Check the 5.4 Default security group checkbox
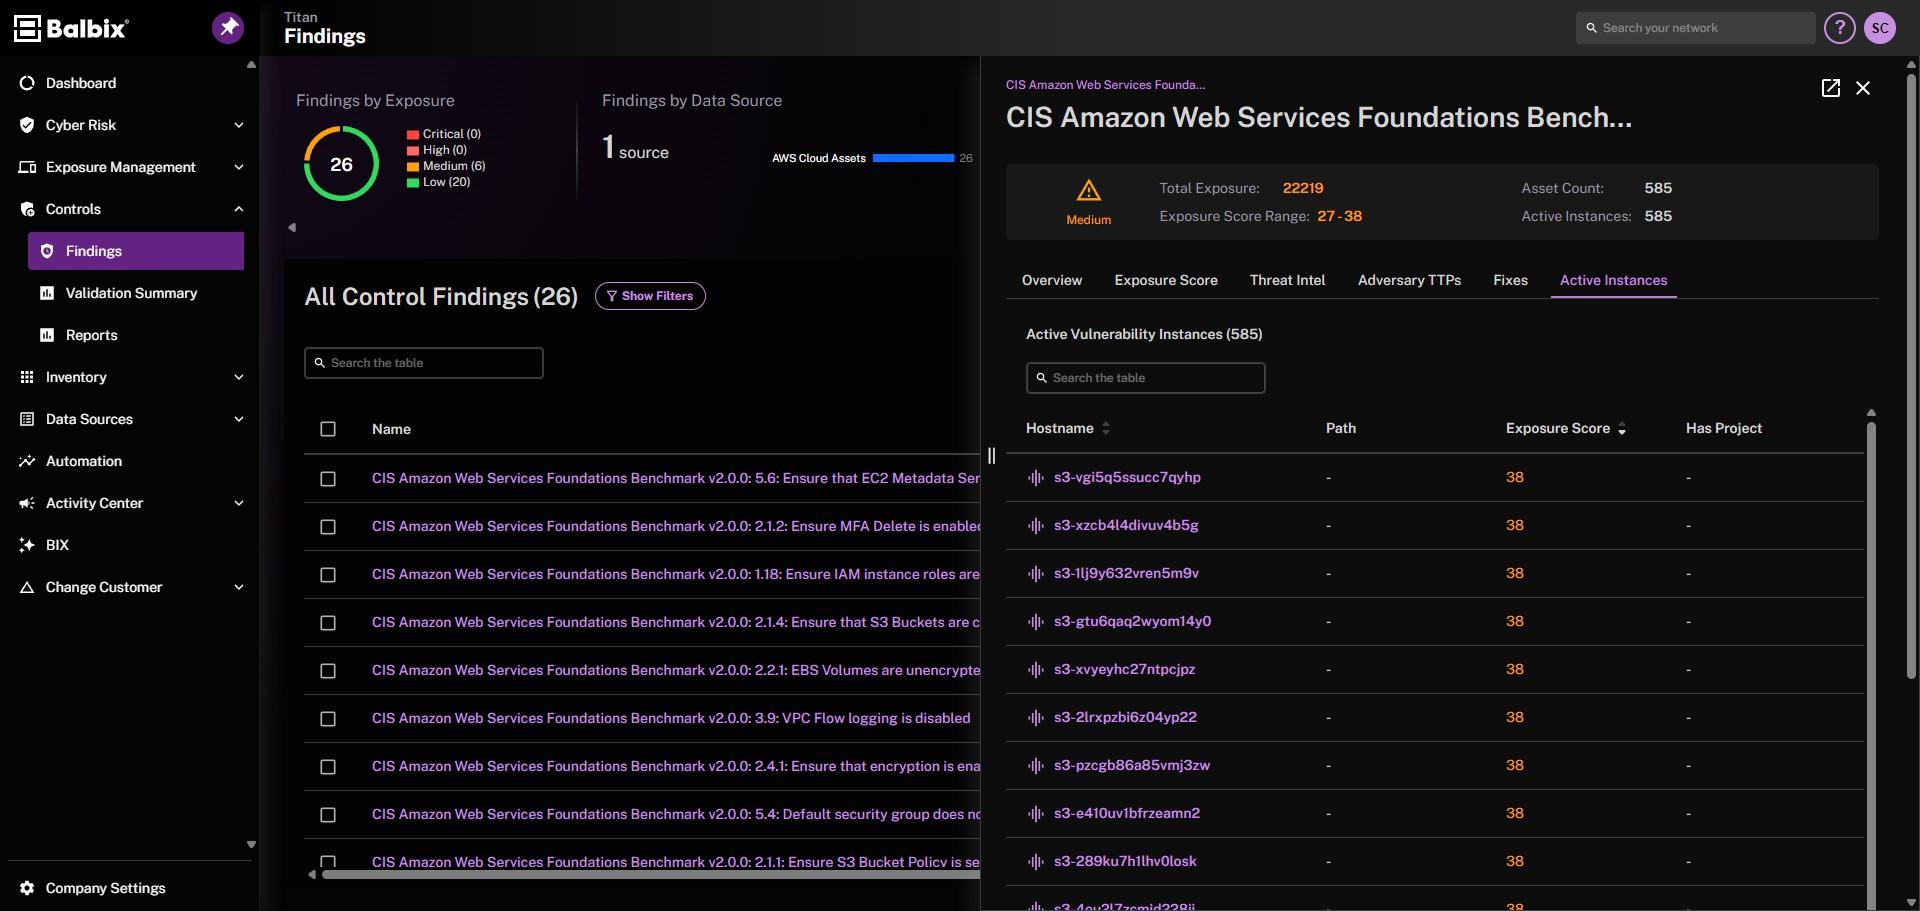 coord(328,815)
